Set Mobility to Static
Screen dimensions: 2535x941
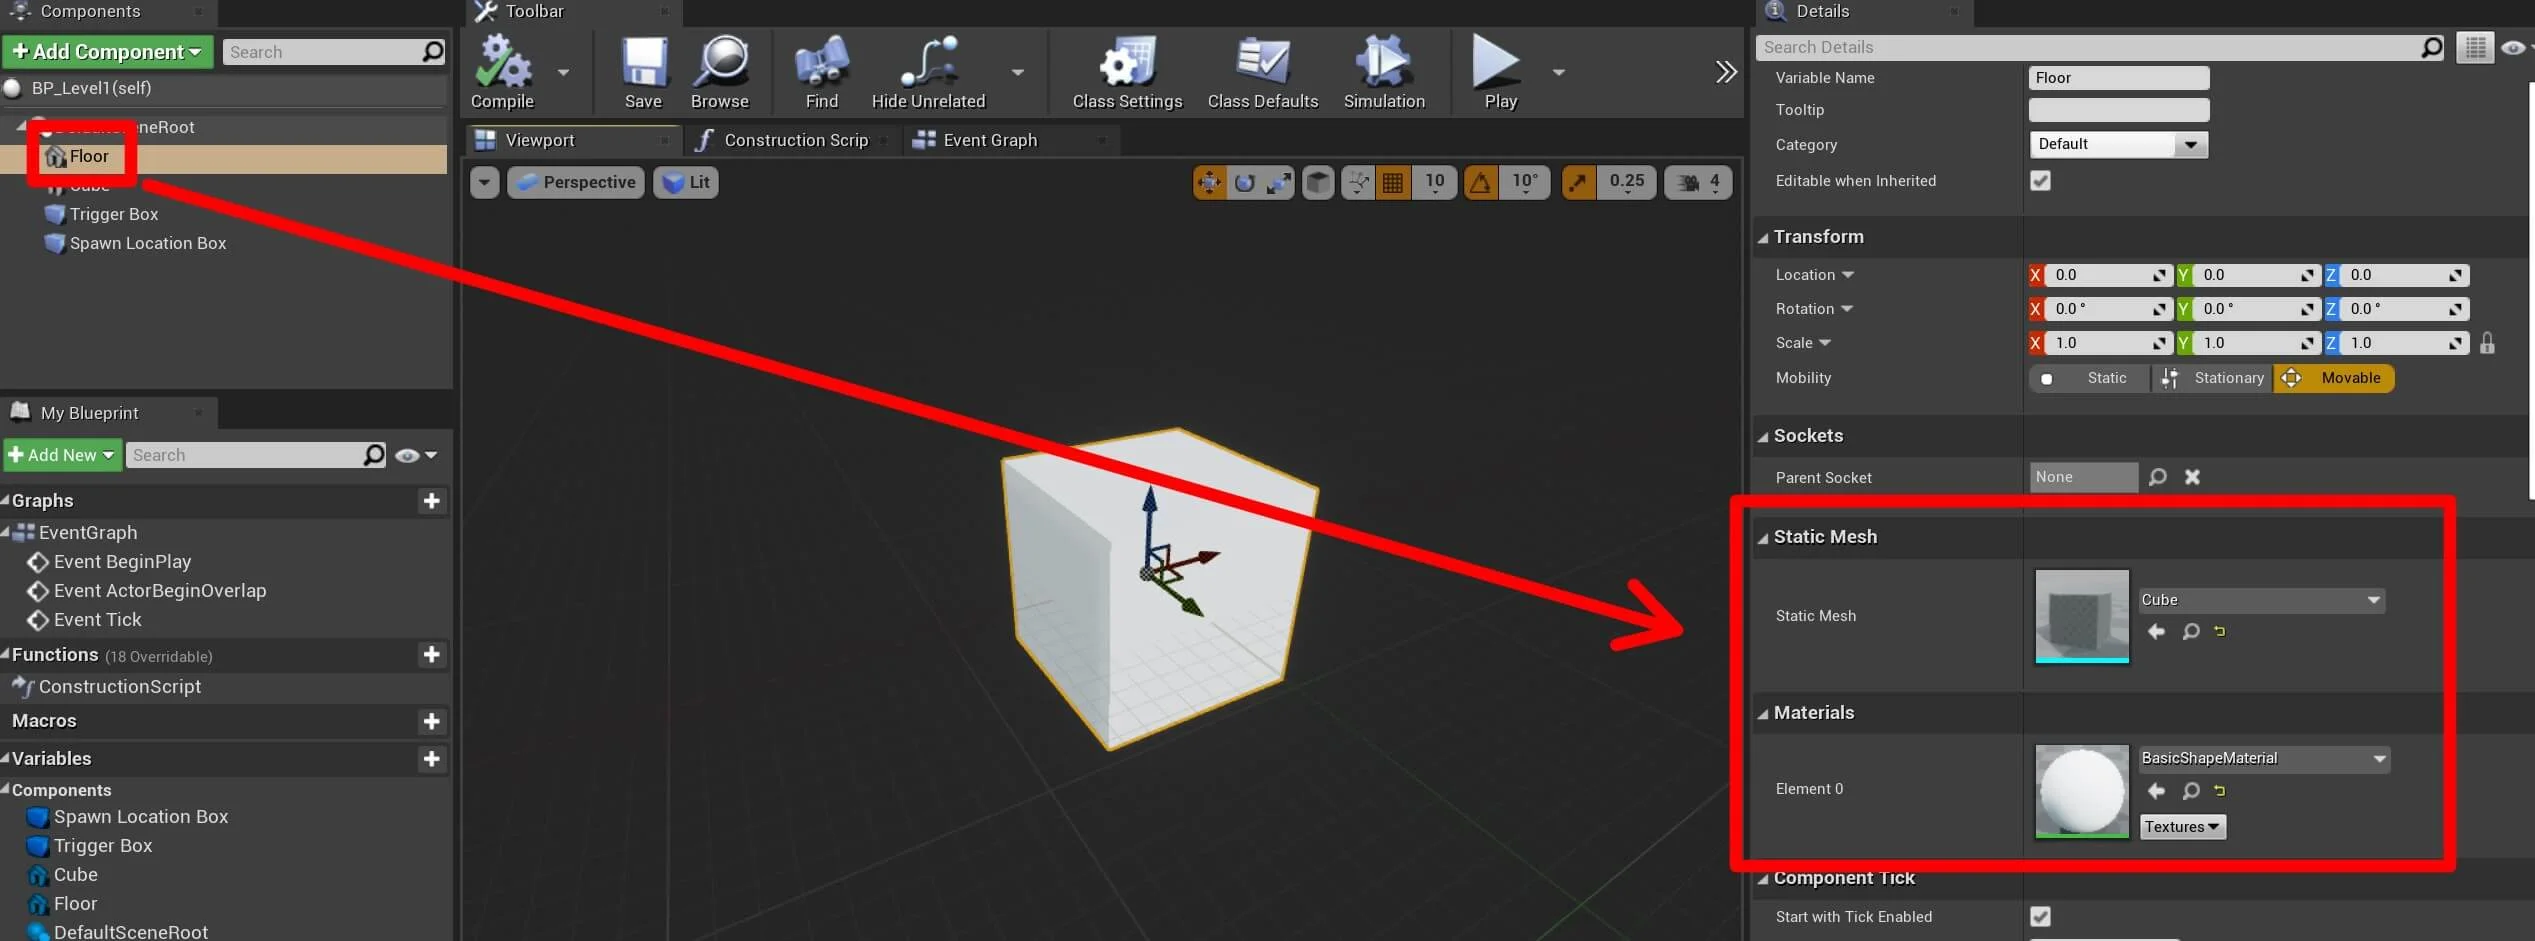coord(2092,378)
